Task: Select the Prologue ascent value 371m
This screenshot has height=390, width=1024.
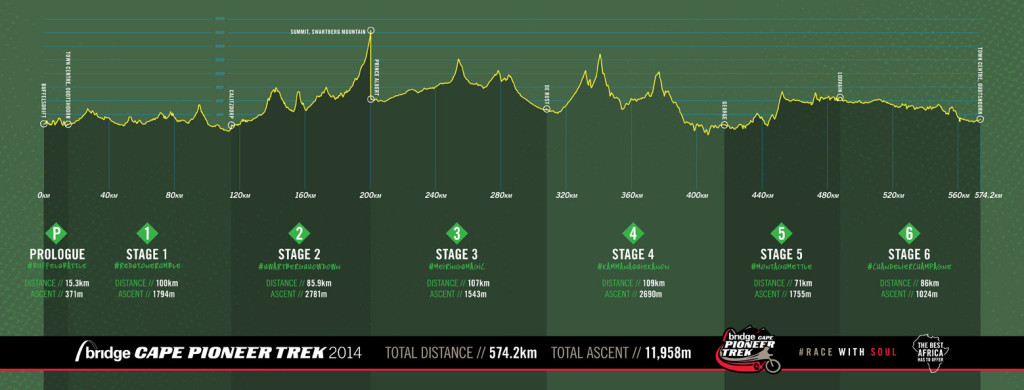Action: pos(74,295)
